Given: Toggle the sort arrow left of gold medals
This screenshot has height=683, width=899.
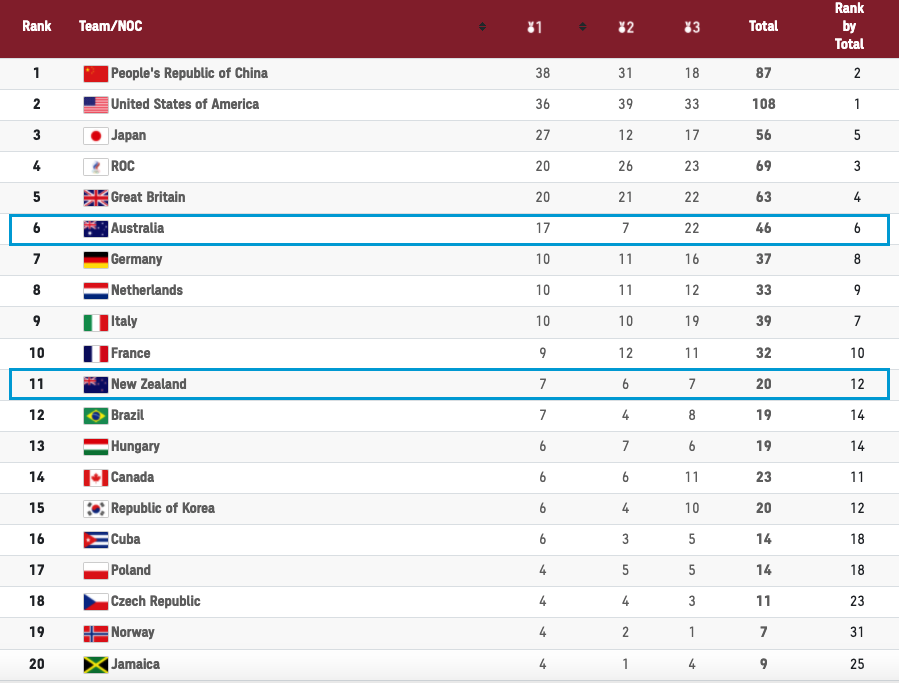Looking at the screenshot, I should pos(483,27).
